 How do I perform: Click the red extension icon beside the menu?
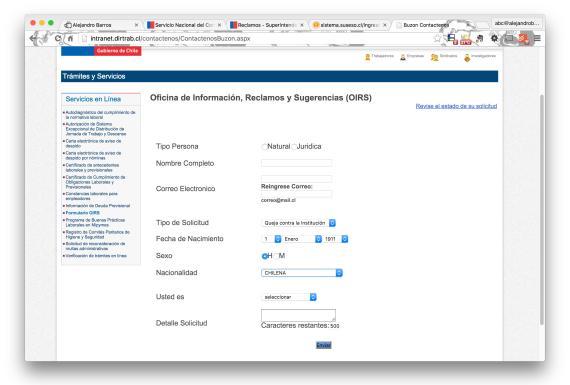(523, 38)
